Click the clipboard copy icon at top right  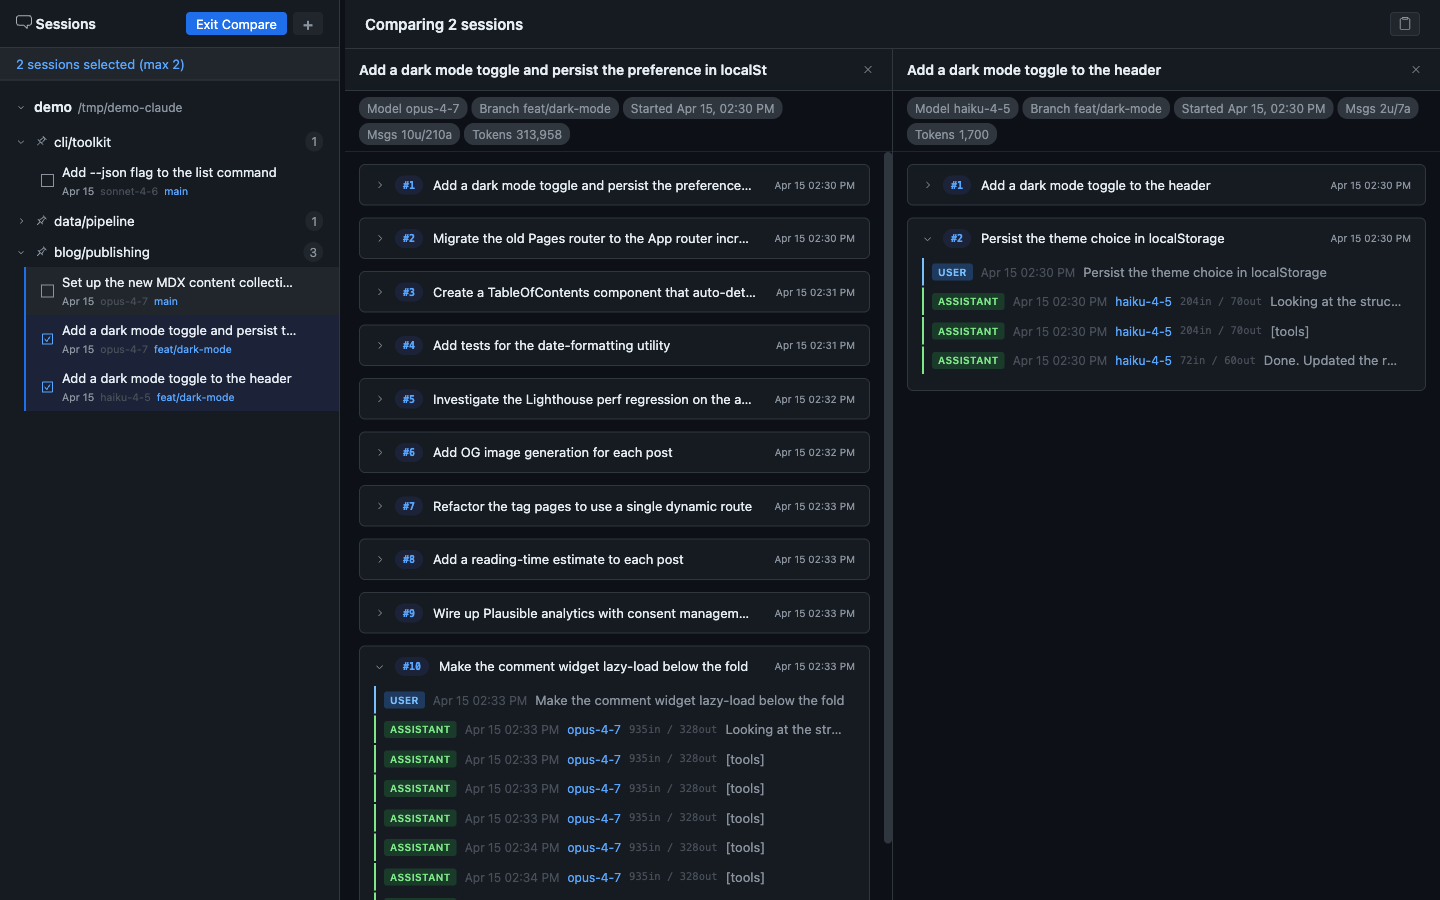[x=1405, y=24]
